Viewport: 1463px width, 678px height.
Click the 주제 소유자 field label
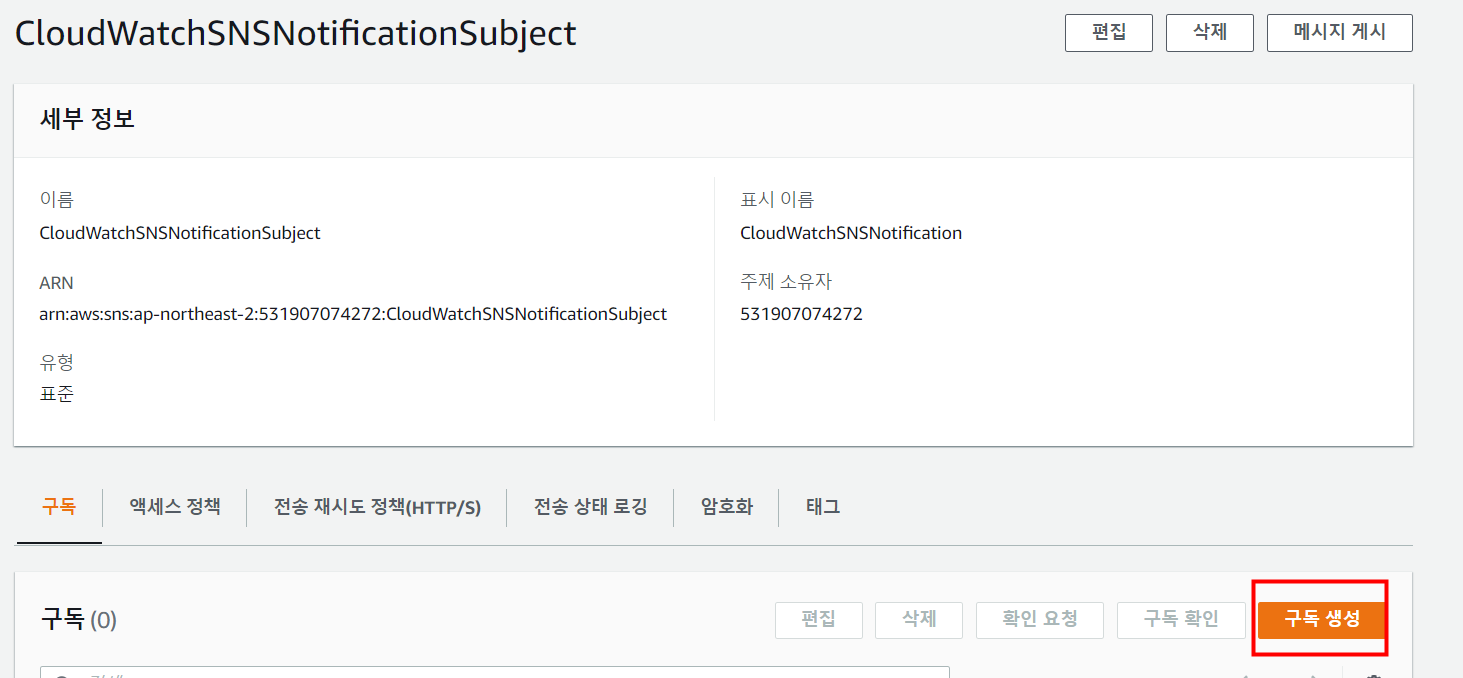786,282
